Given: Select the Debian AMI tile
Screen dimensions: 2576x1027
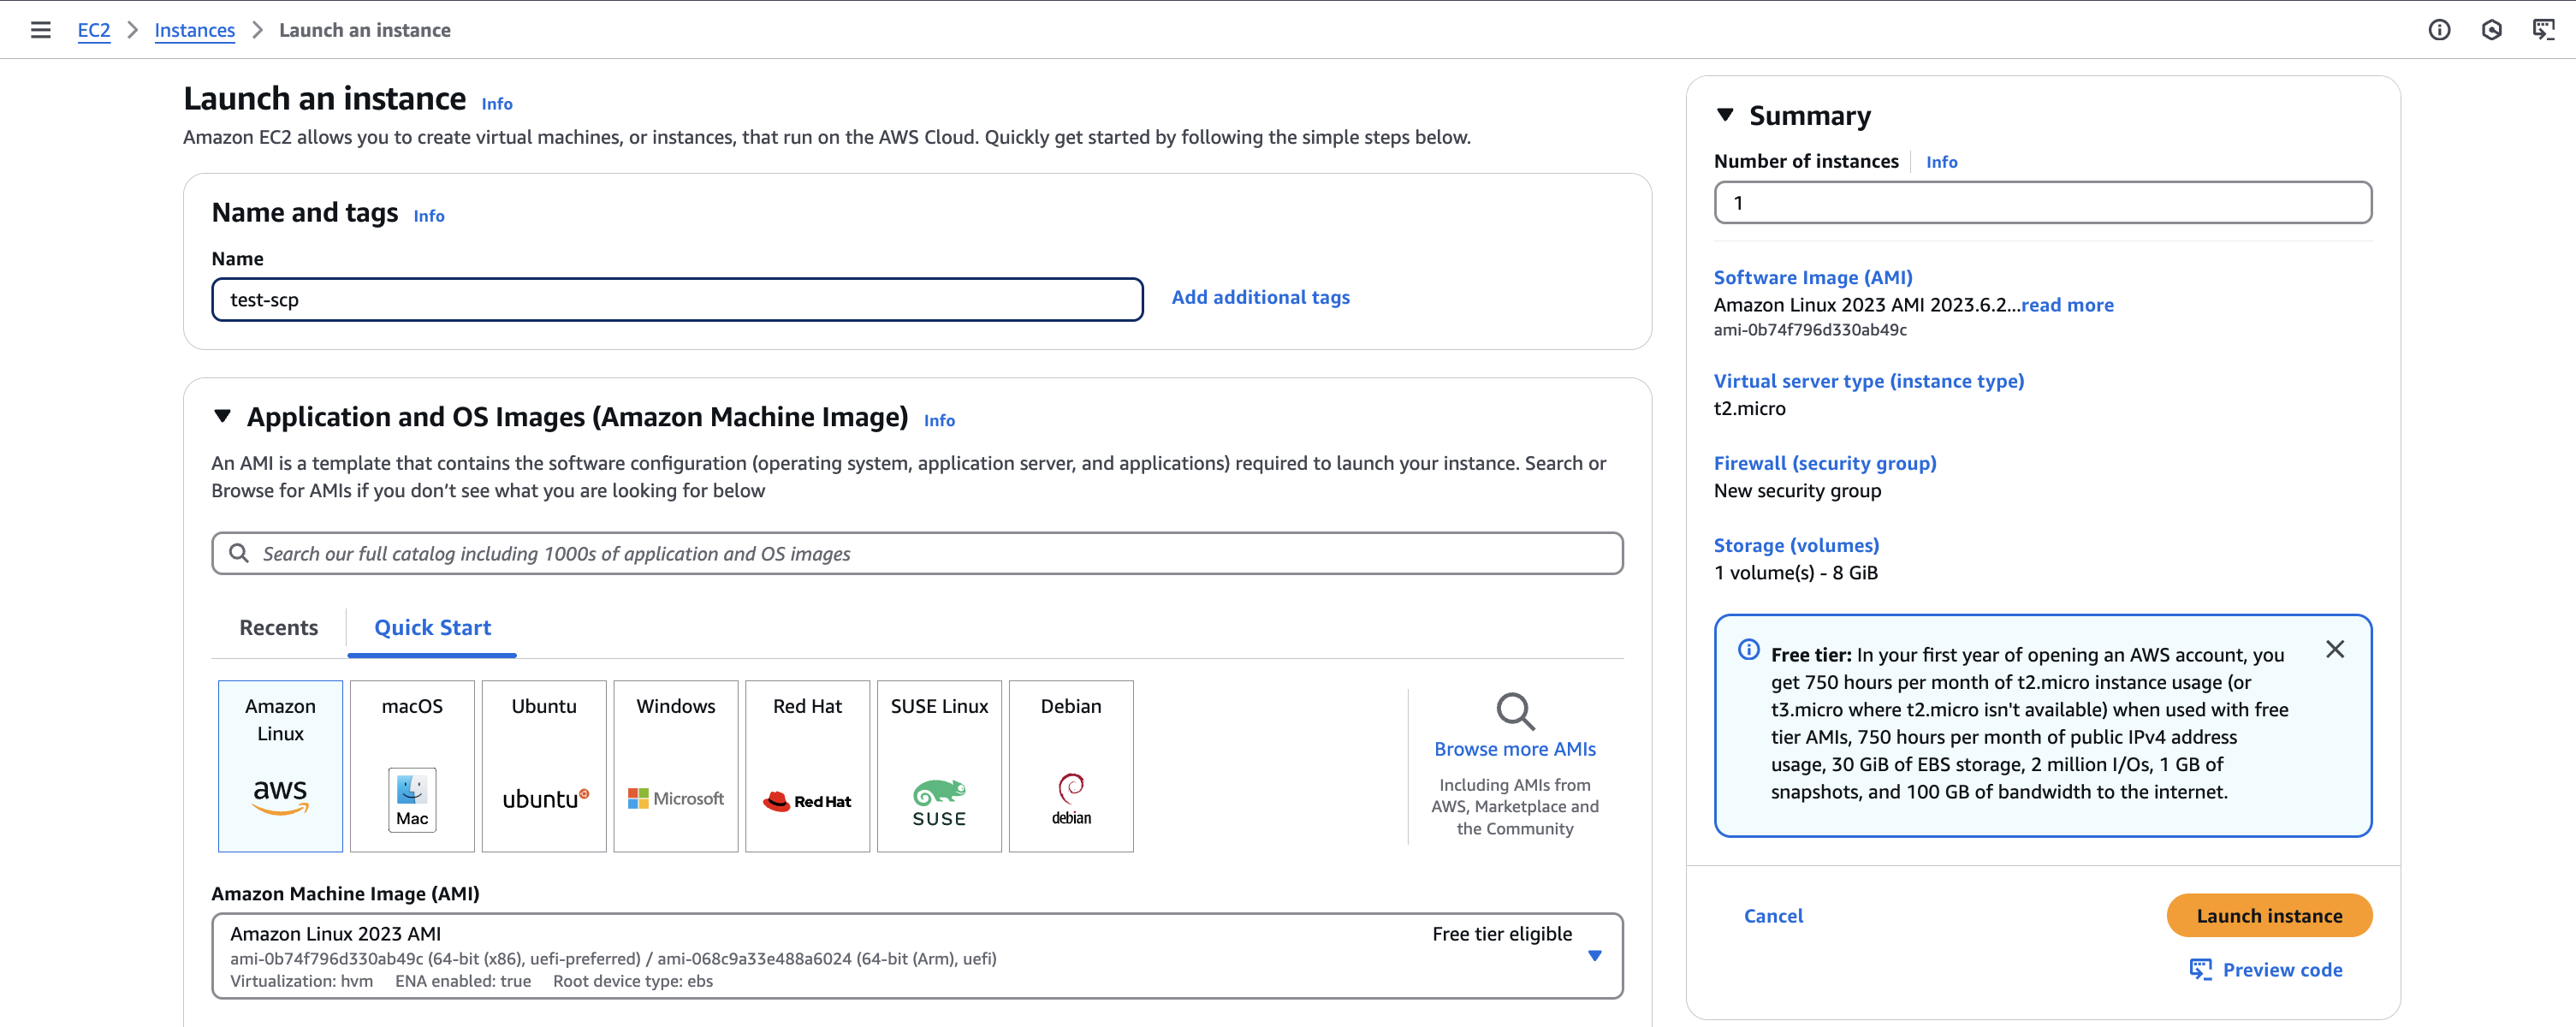Looking at the screenshot, I should pyautogui.click(x=1071, y=766).
